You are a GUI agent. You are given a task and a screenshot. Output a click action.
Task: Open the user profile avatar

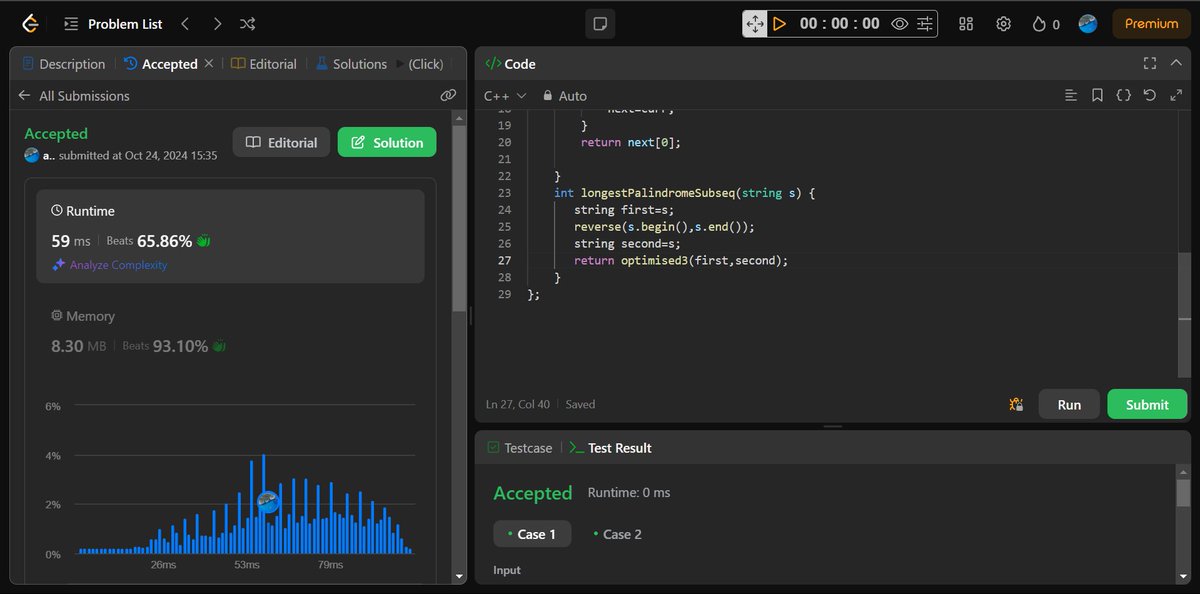(1088, 23)
